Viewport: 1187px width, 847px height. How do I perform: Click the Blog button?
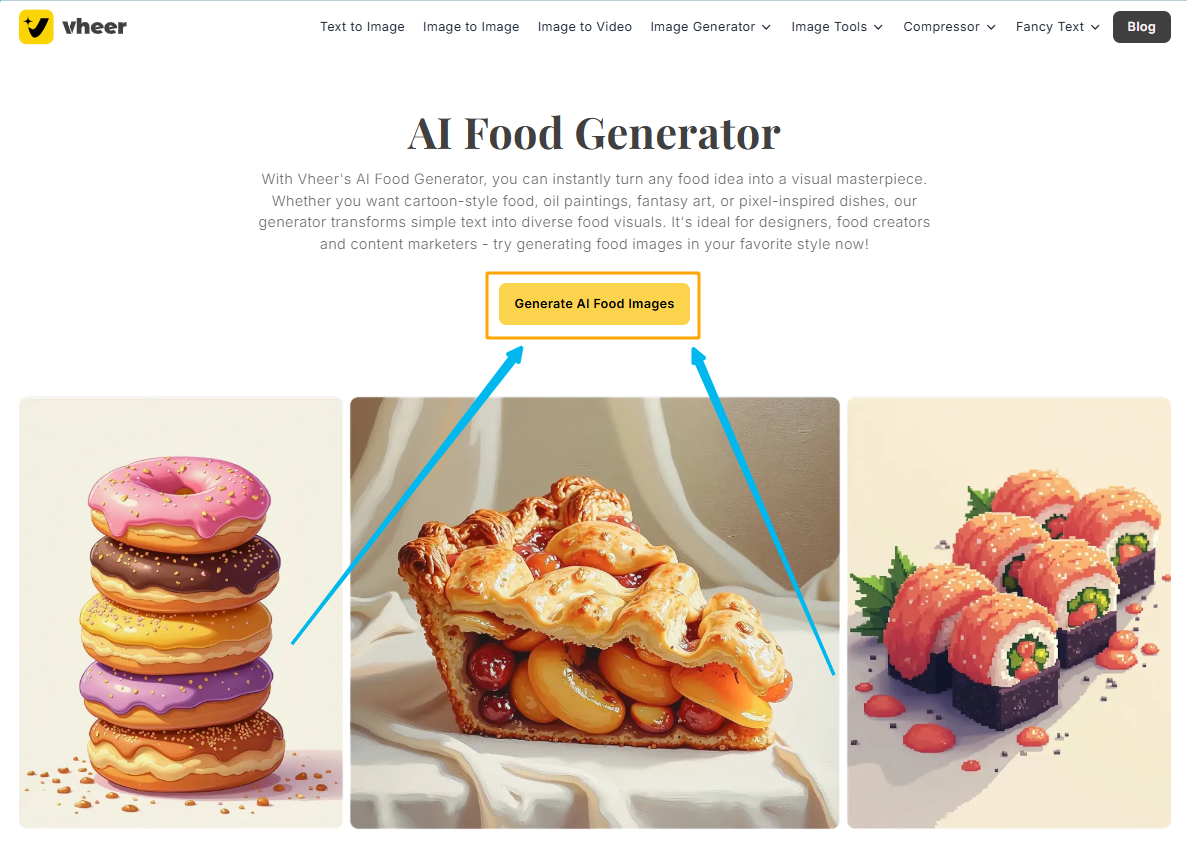pyautogui.click(x=1142, y=26)
